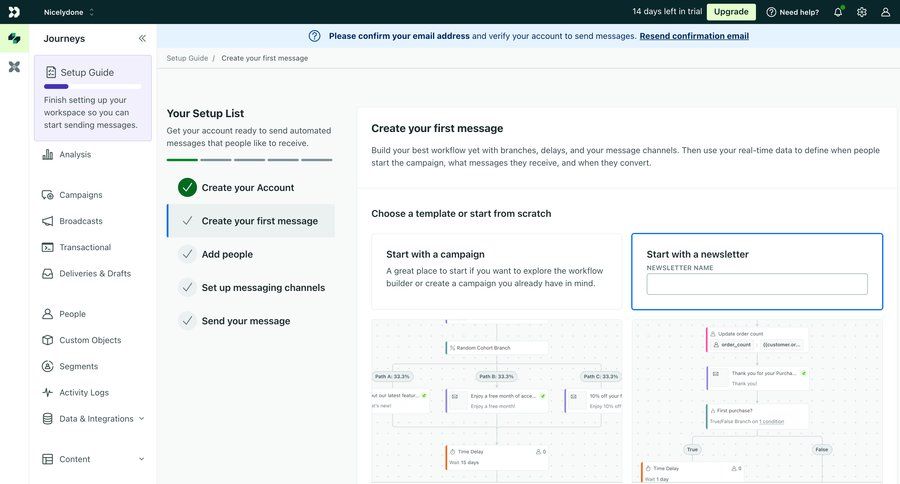The width and height of the screenshot is (900, 484).
Task: Expand the Data & Integrations chevron
Action: pyautogui.click(x=142, y=419)
